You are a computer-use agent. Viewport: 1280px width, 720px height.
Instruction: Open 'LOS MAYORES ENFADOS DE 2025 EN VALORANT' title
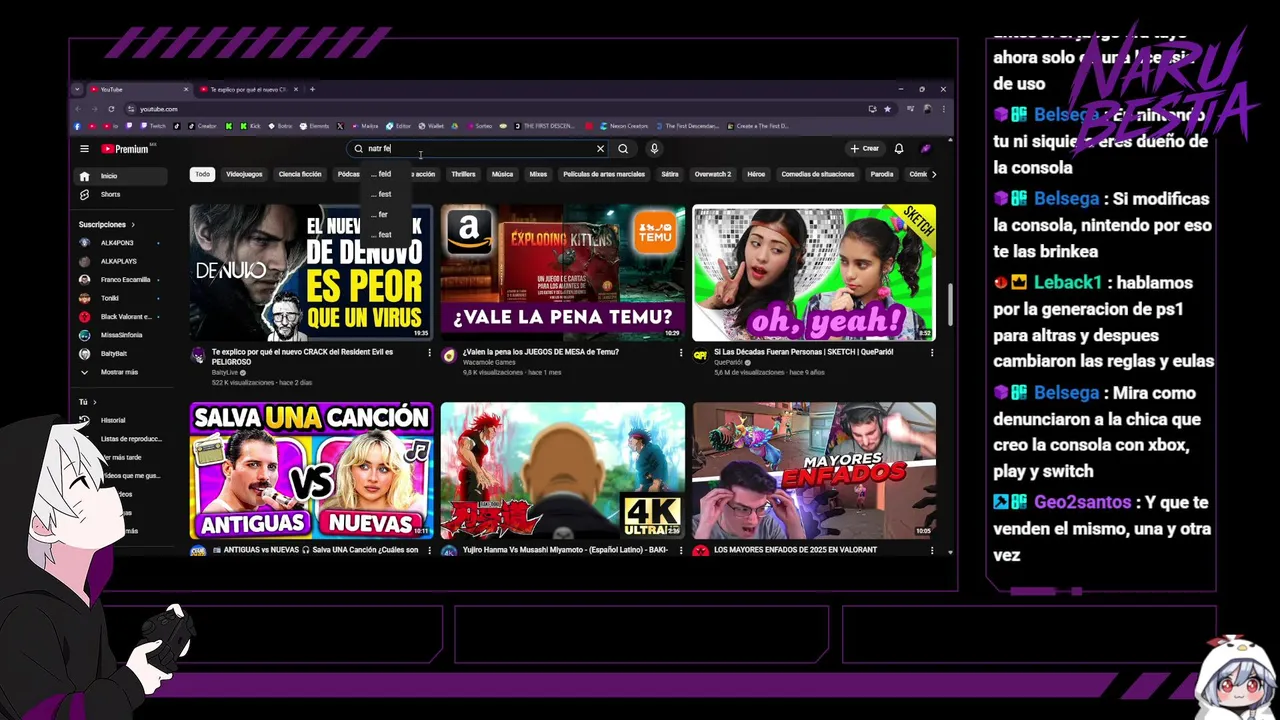pos(796,550)
